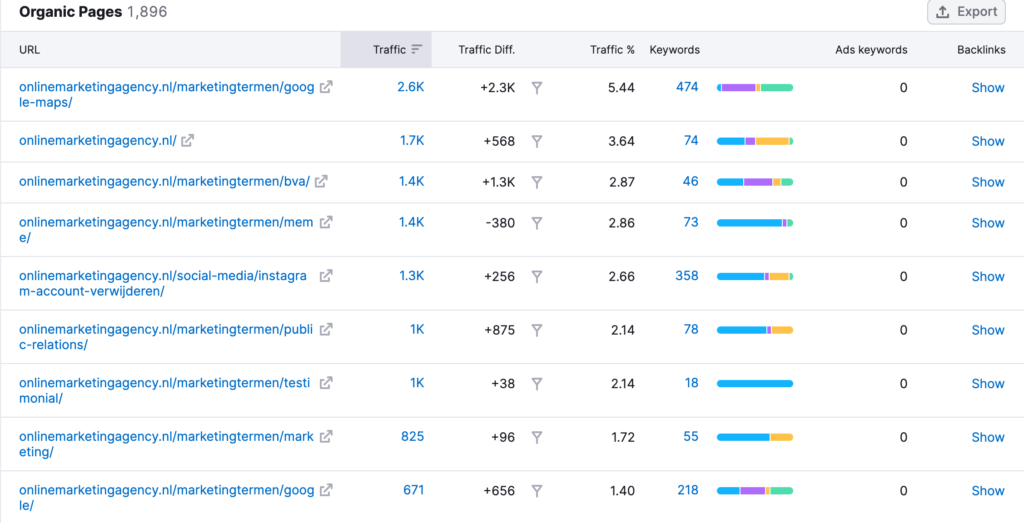Click keyword distribution bar for bva row
1024x523 pixels.
pos(755,182)
